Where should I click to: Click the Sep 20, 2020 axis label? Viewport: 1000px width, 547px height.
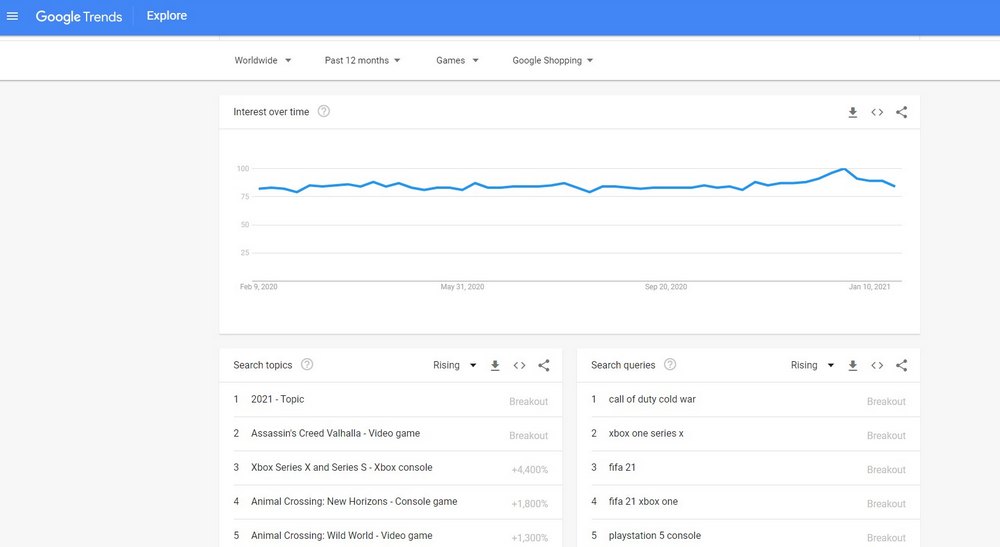666,287
